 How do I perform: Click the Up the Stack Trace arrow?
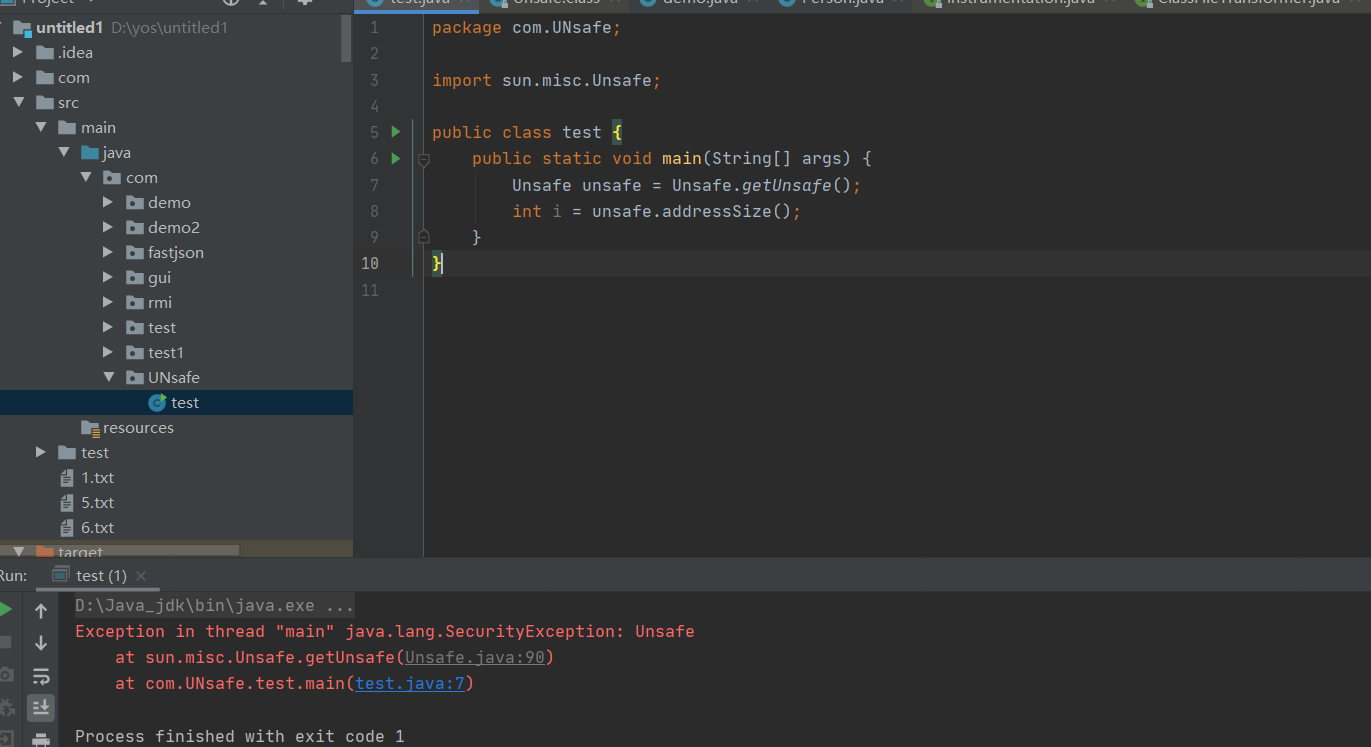tap(41, 610)
